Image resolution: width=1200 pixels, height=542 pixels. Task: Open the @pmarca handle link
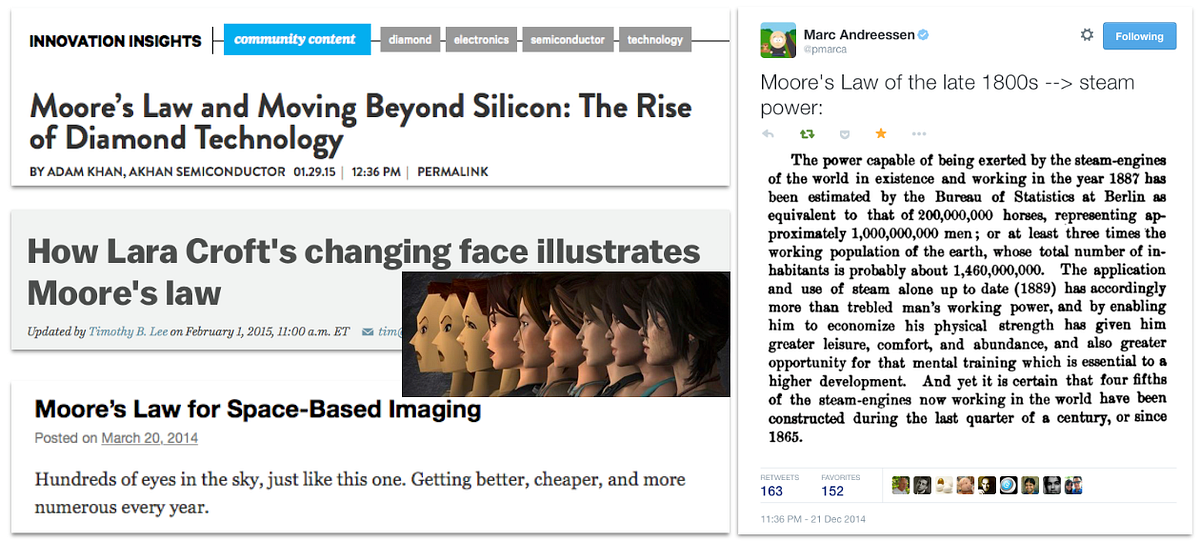(x=824, y=50)
